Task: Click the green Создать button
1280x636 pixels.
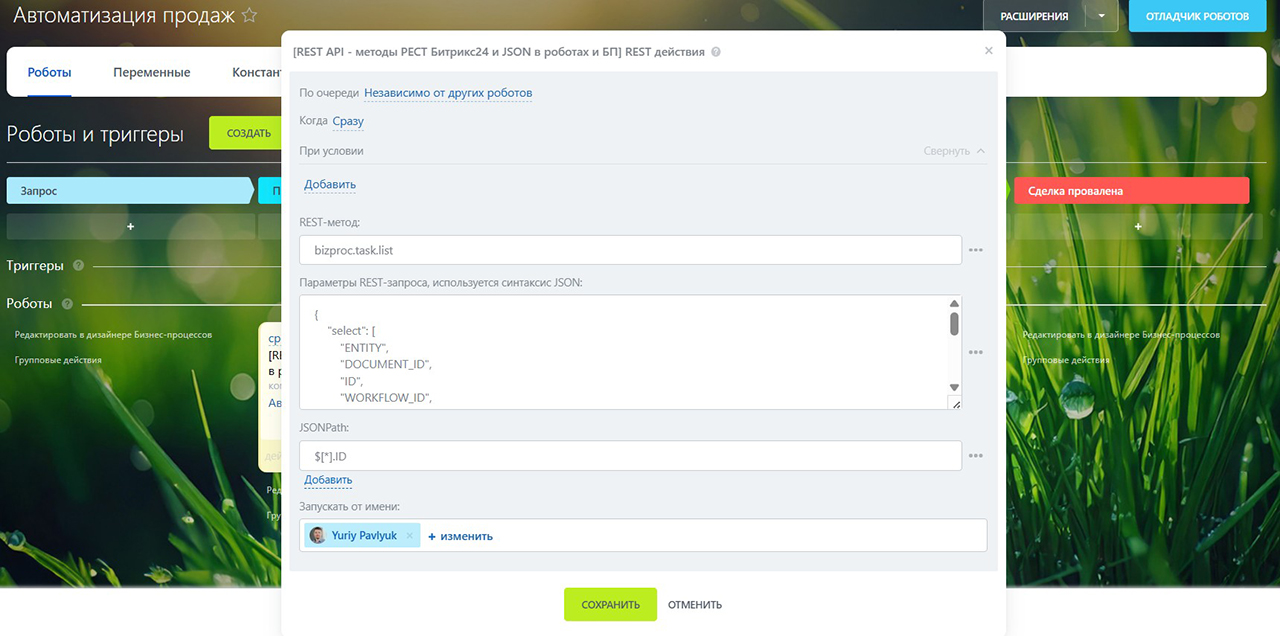Action: (x=245, y=133)
